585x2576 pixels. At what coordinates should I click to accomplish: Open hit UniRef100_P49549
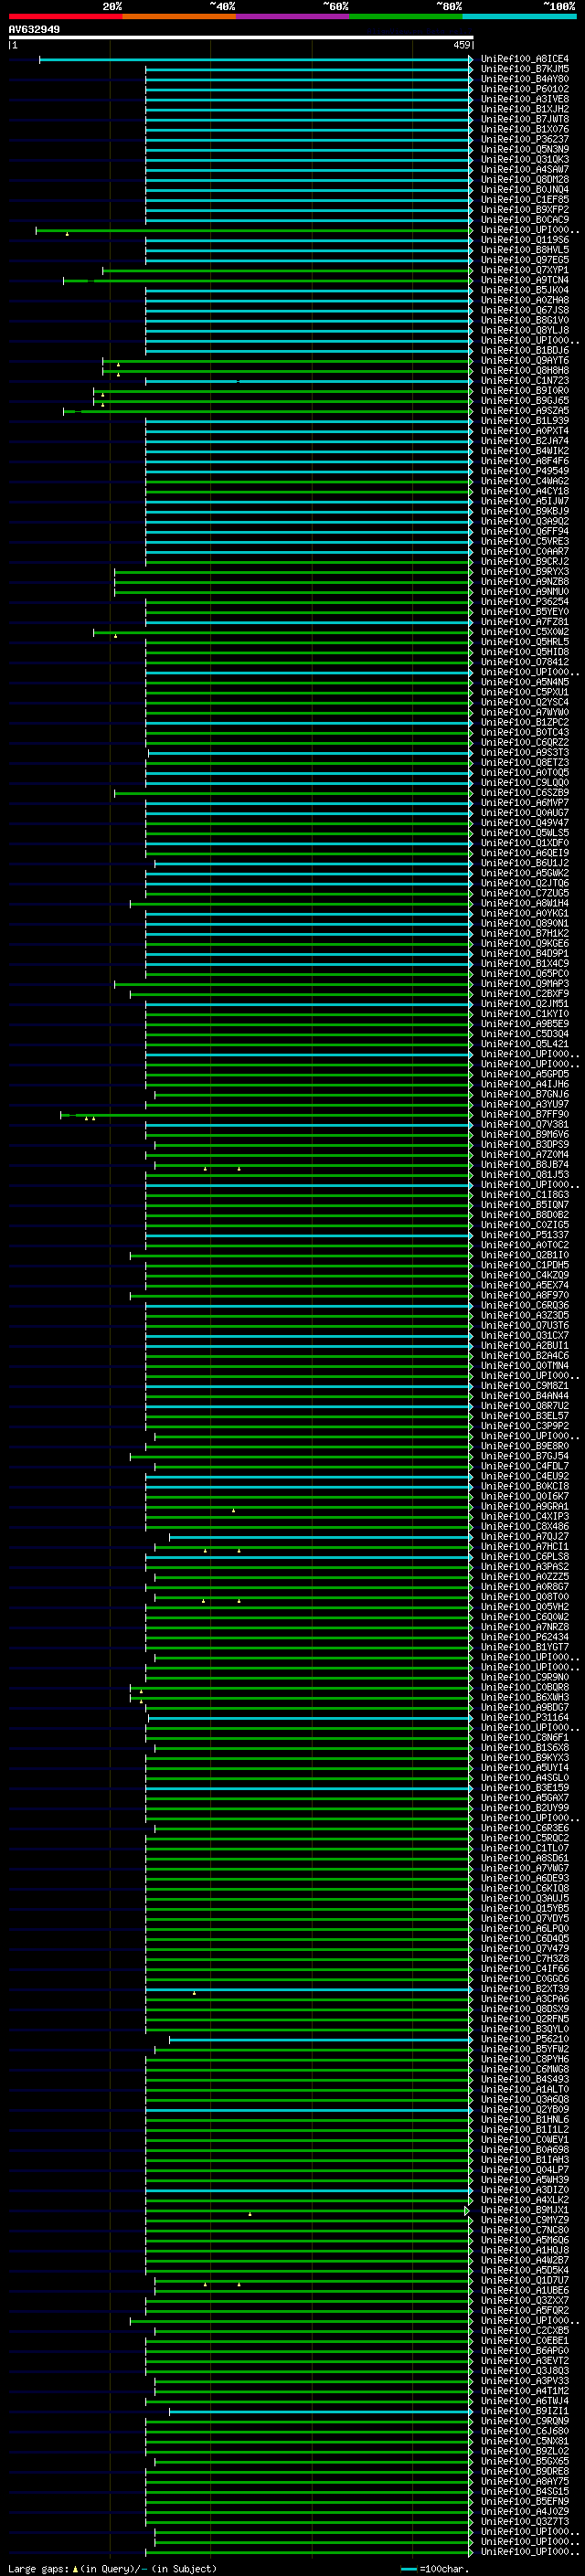click(525, 471)
